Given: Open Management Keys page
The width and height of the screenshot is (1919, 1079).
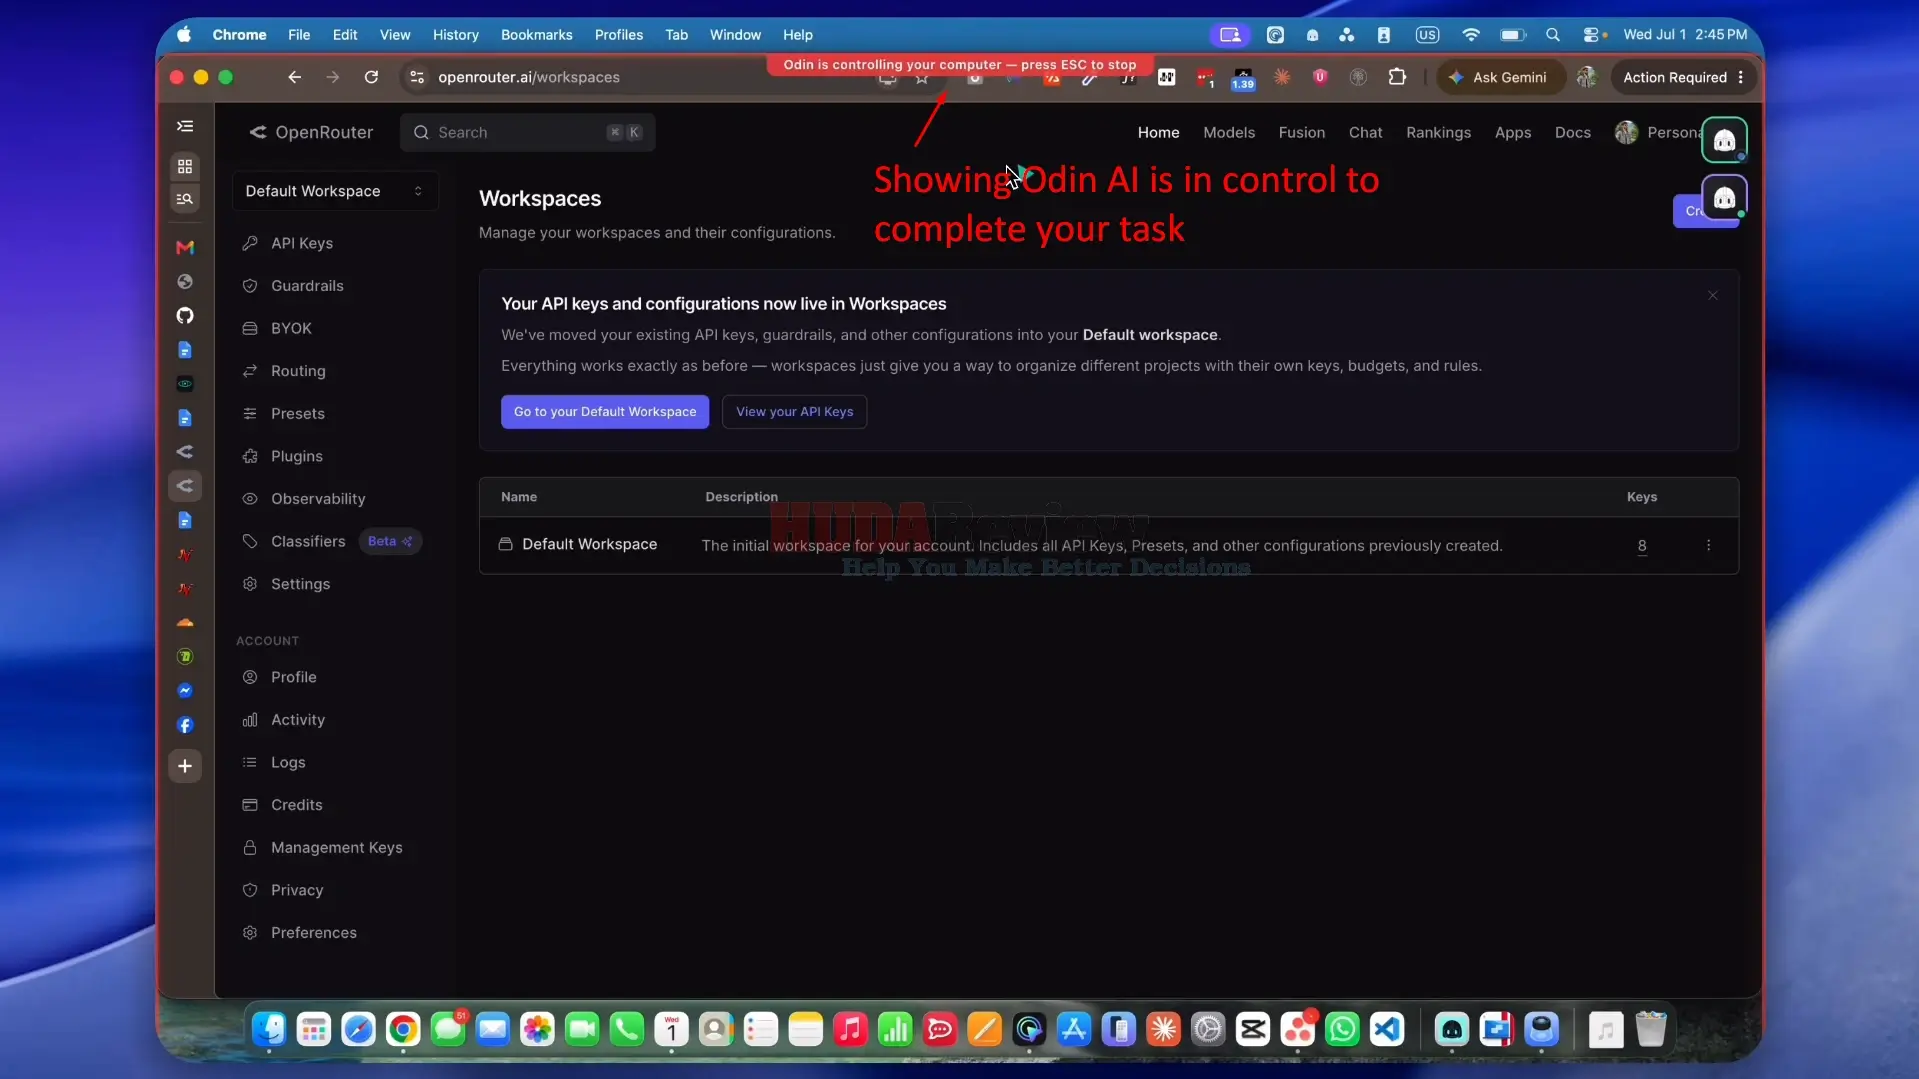Looking at the screenshot, I should click(336, 848).
